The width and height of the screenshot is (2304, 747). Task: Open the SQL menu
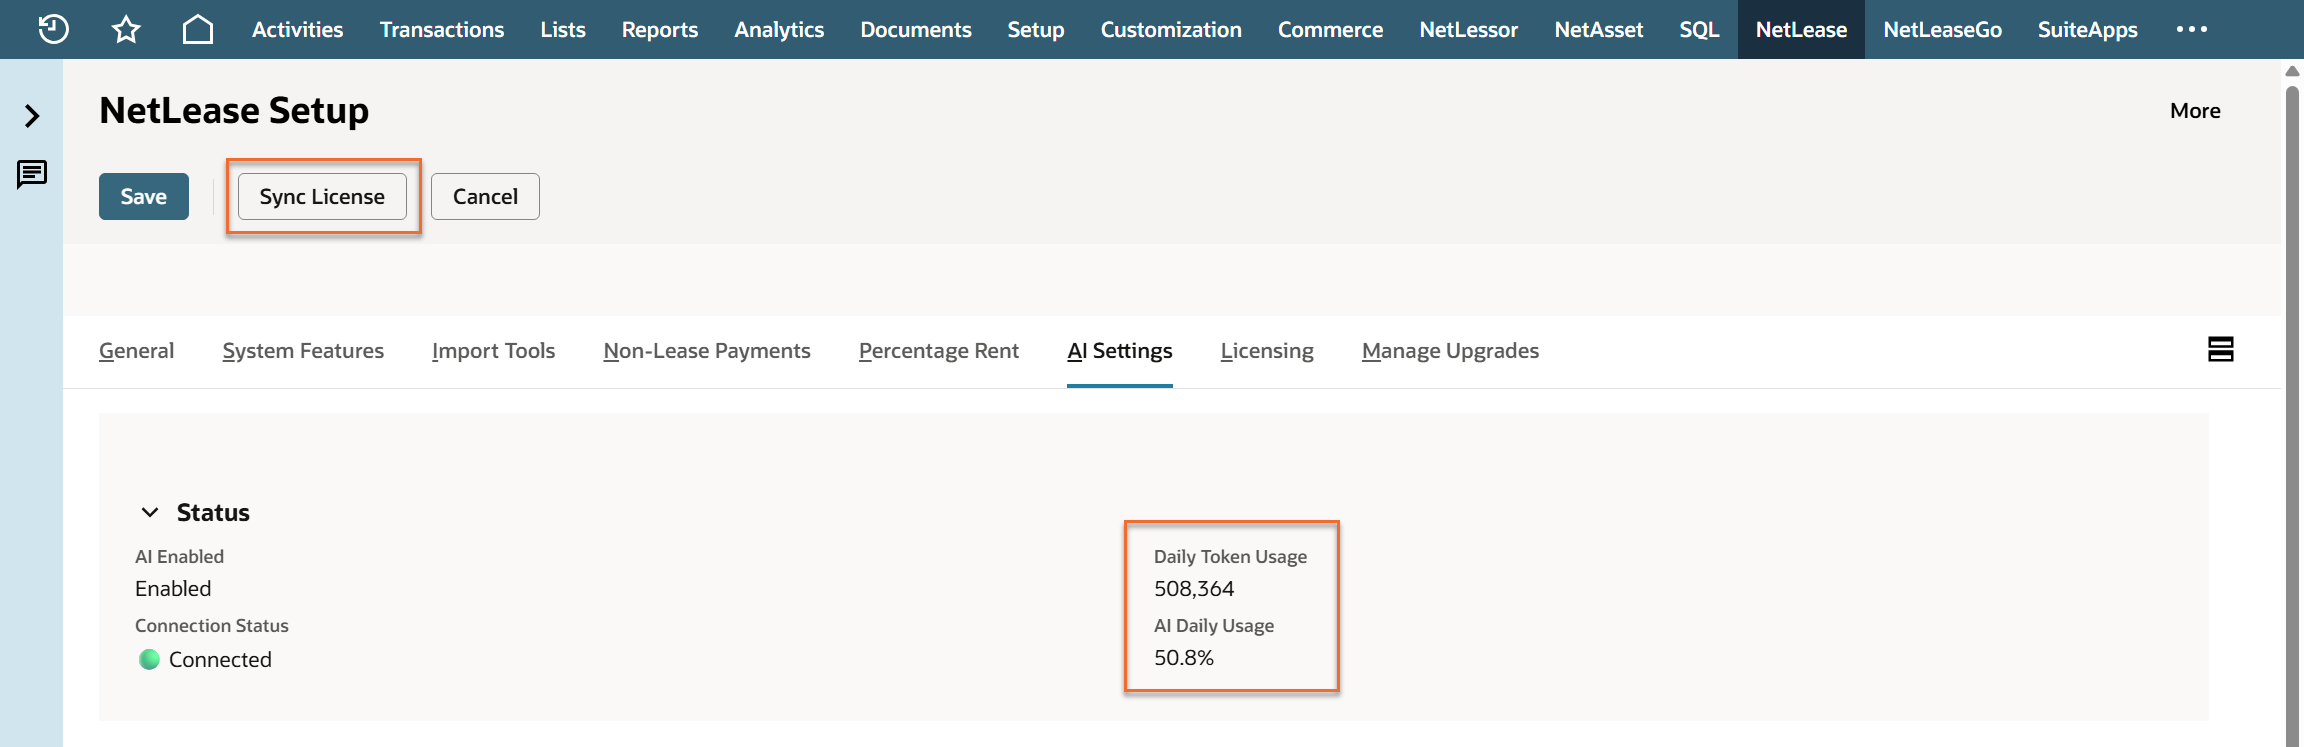1699,29
